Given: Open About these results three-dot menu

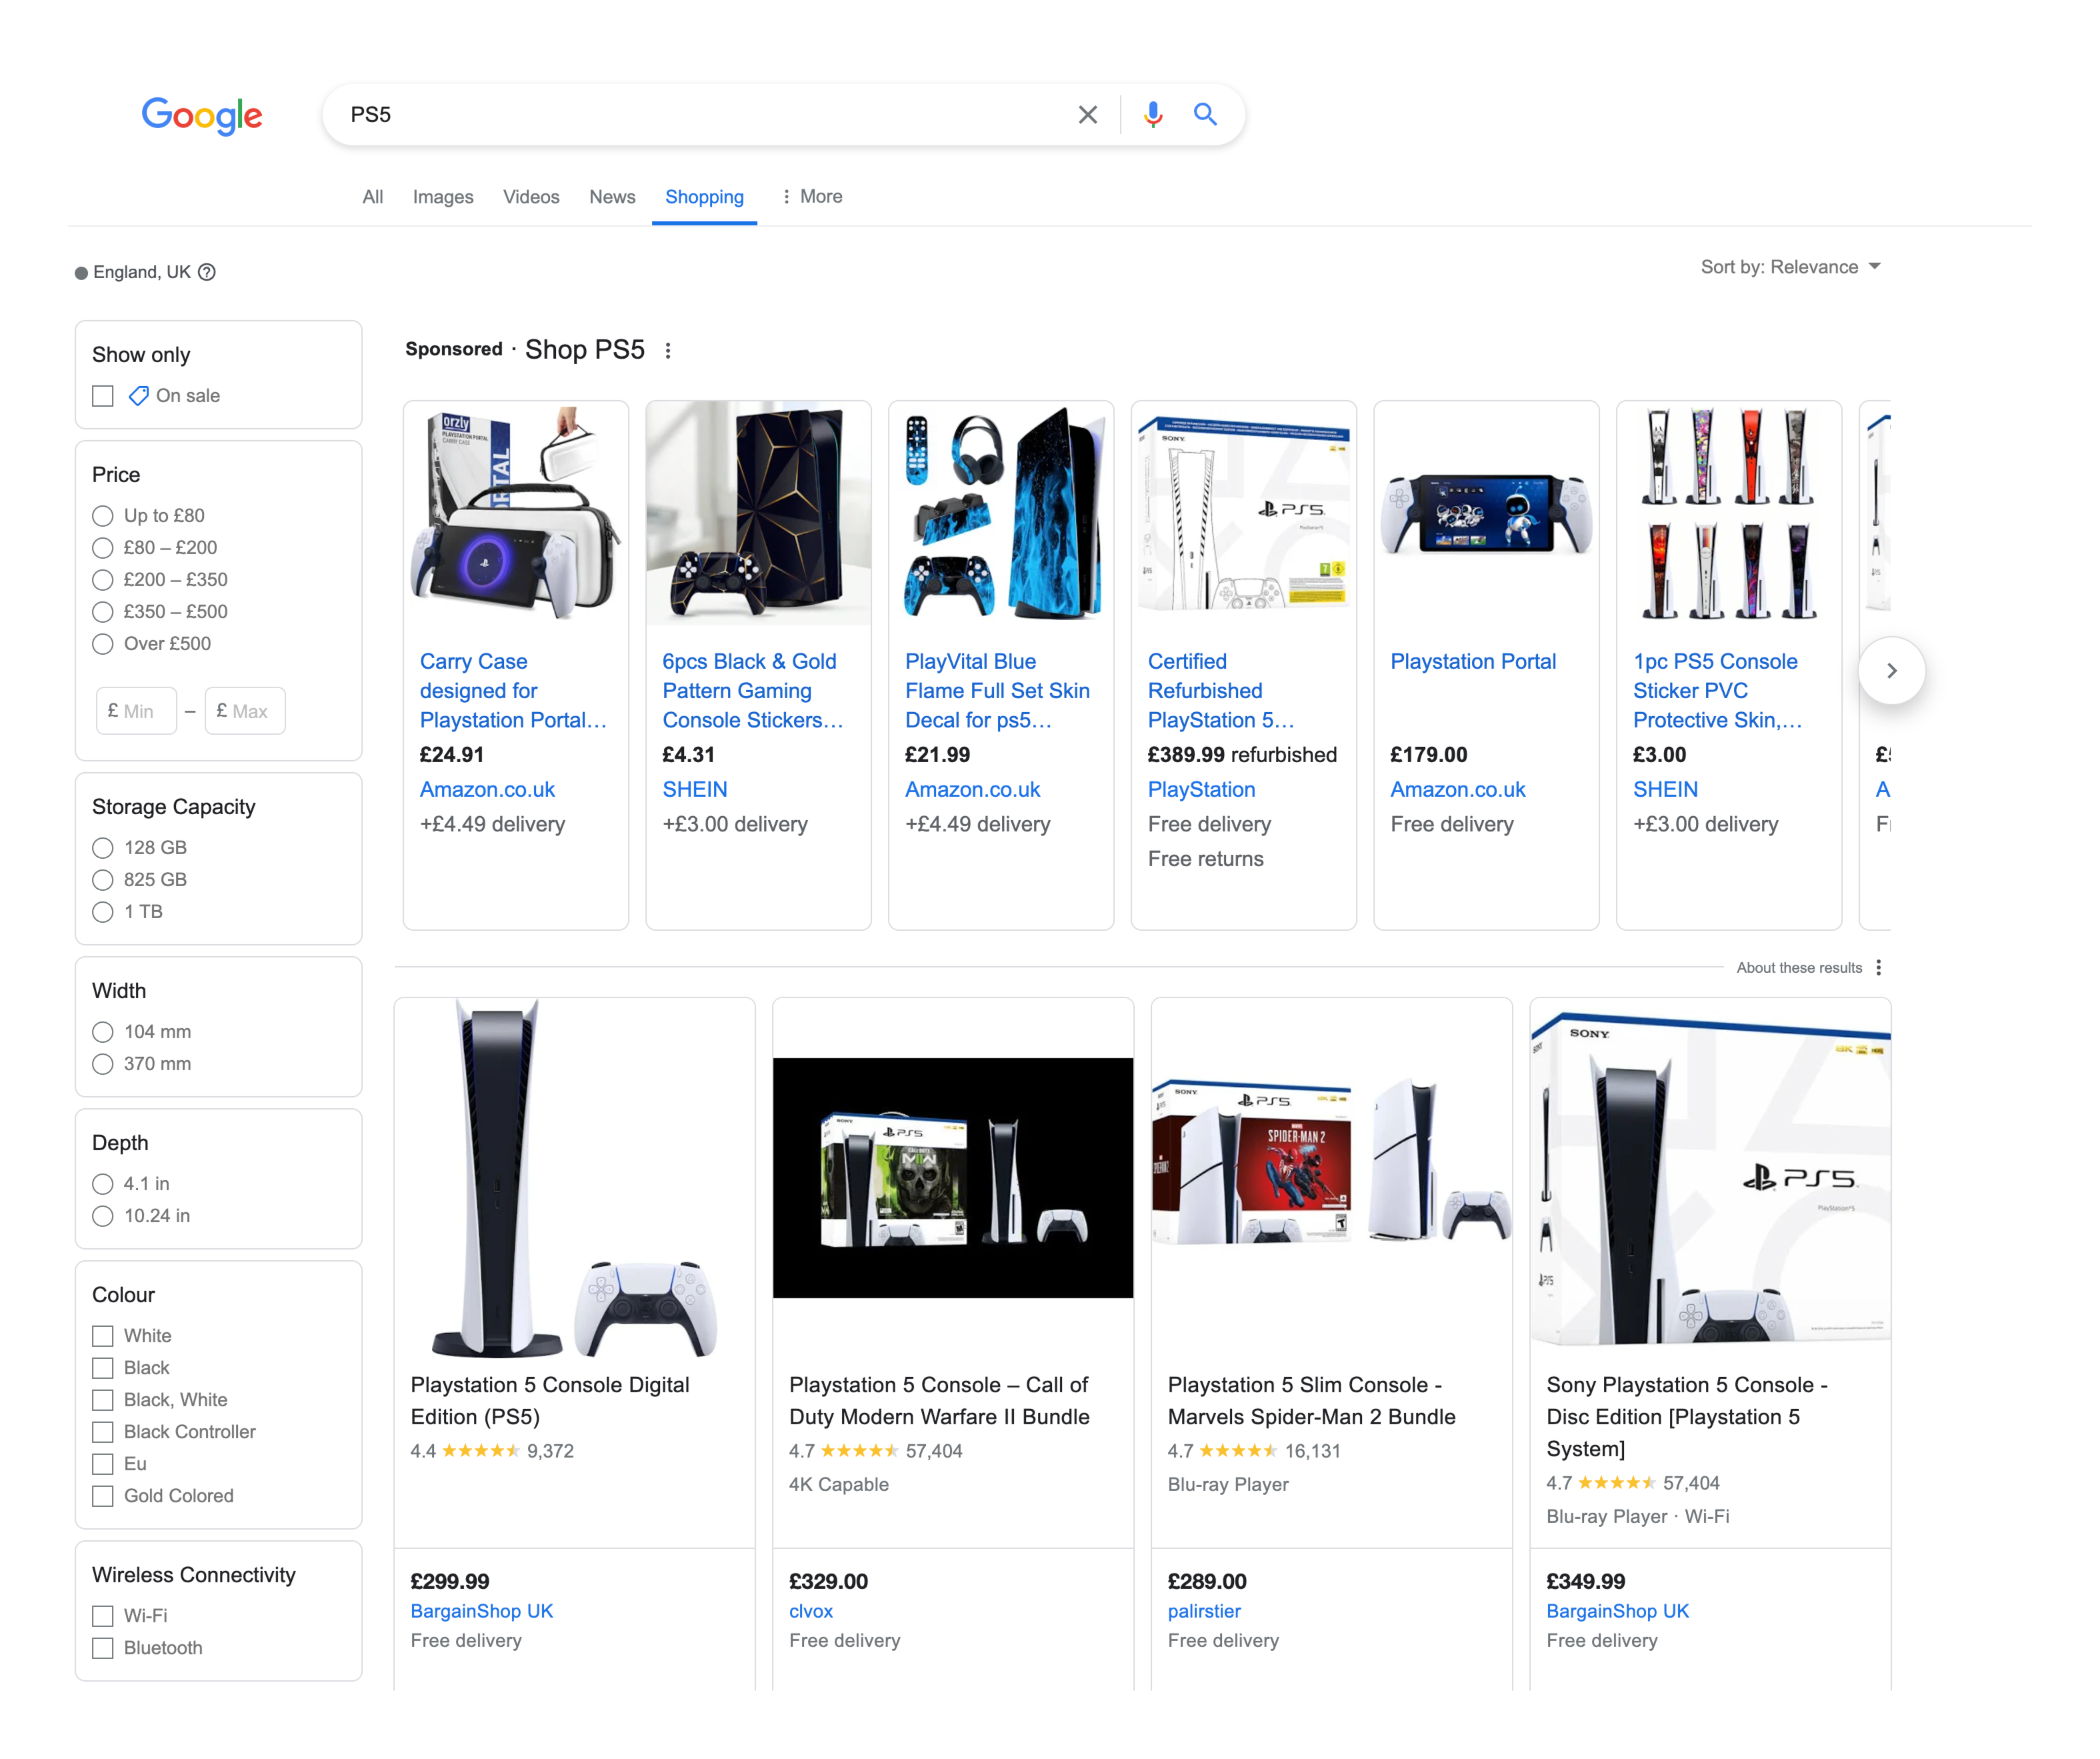Looking at the screenshot, I should click(1878, 967).
